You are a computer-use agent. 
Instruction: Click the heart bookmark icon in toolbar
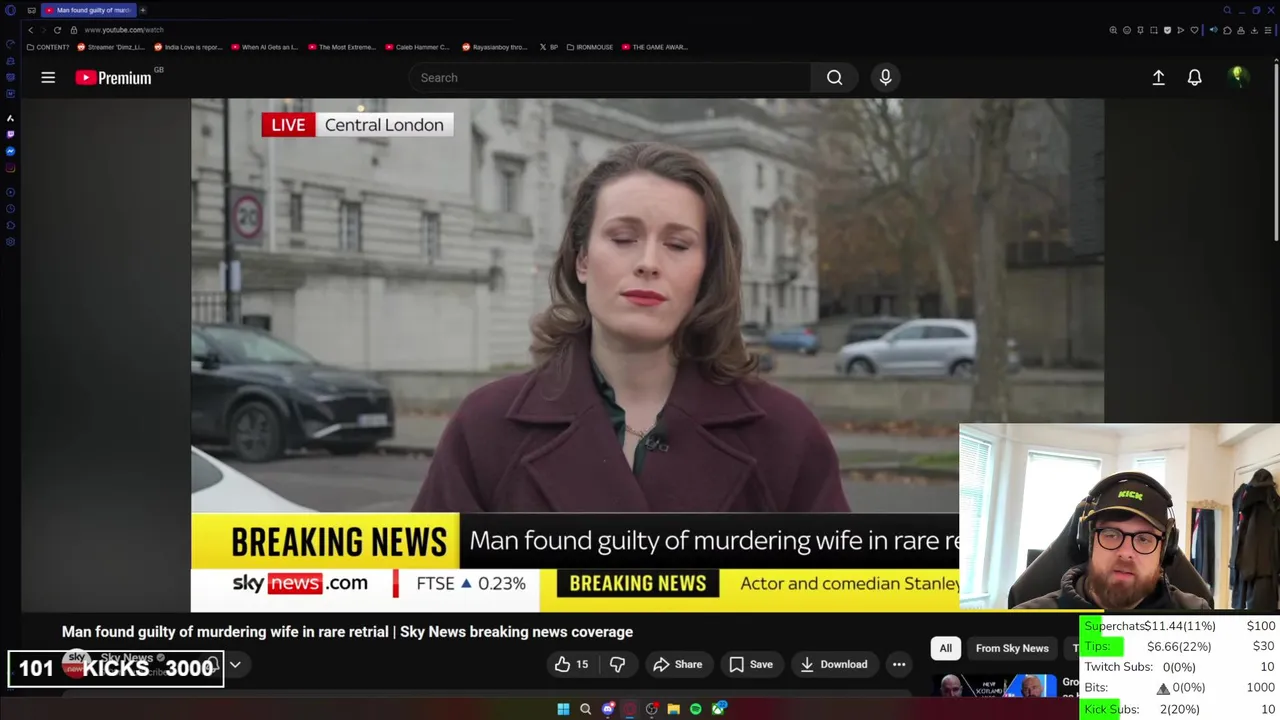(x=1194, y=30)
